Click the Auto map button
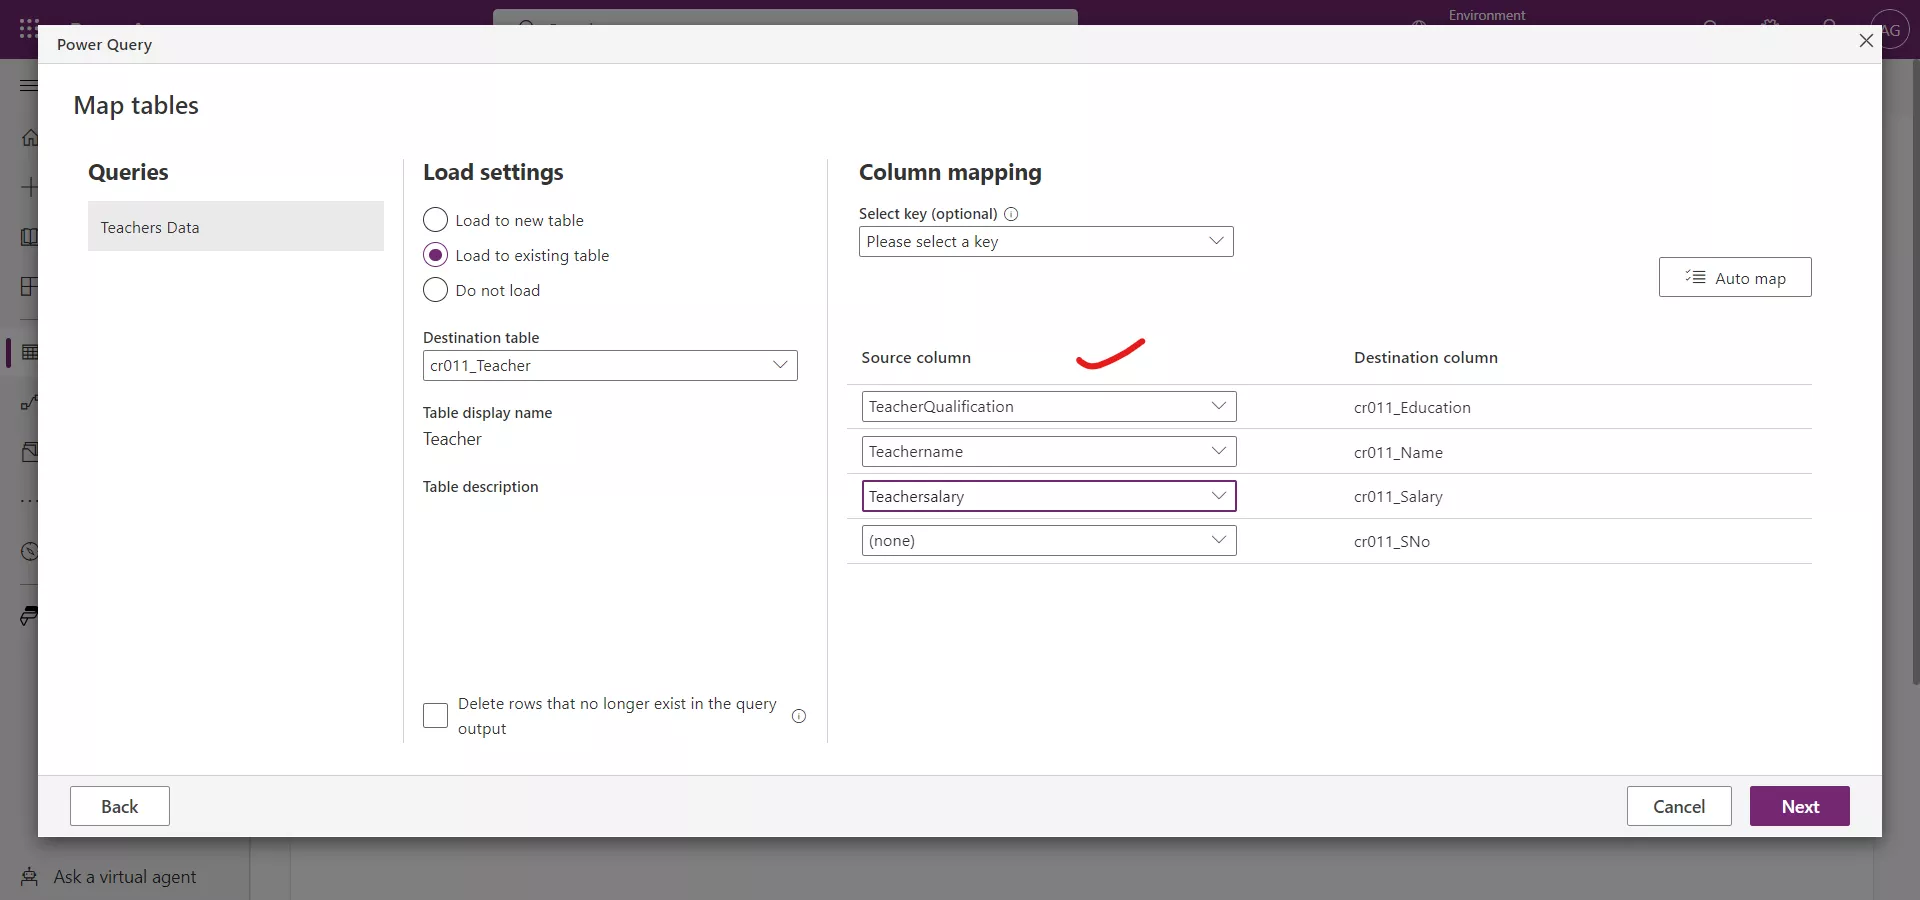The image size is (1920, 900). point(1733,277)
